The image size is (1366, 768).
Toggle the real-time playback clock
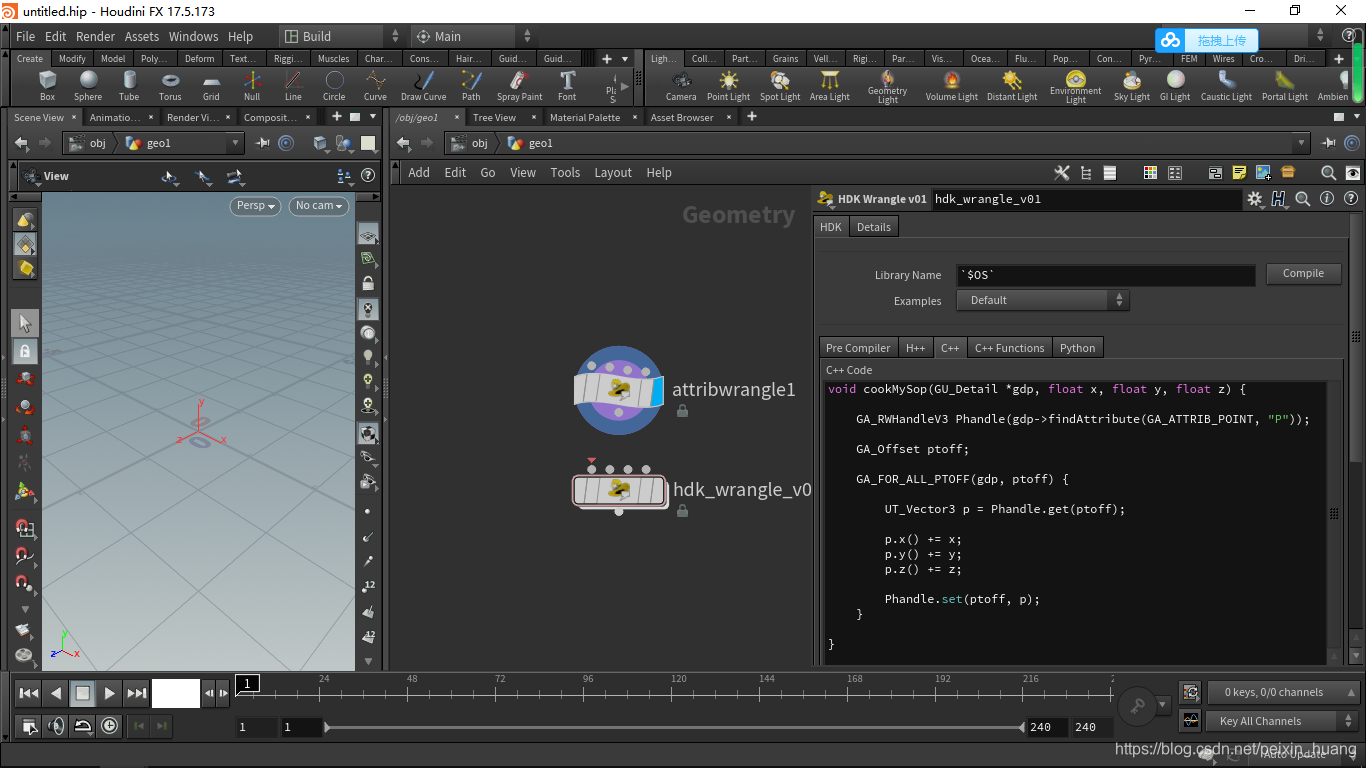coord(110,726)
